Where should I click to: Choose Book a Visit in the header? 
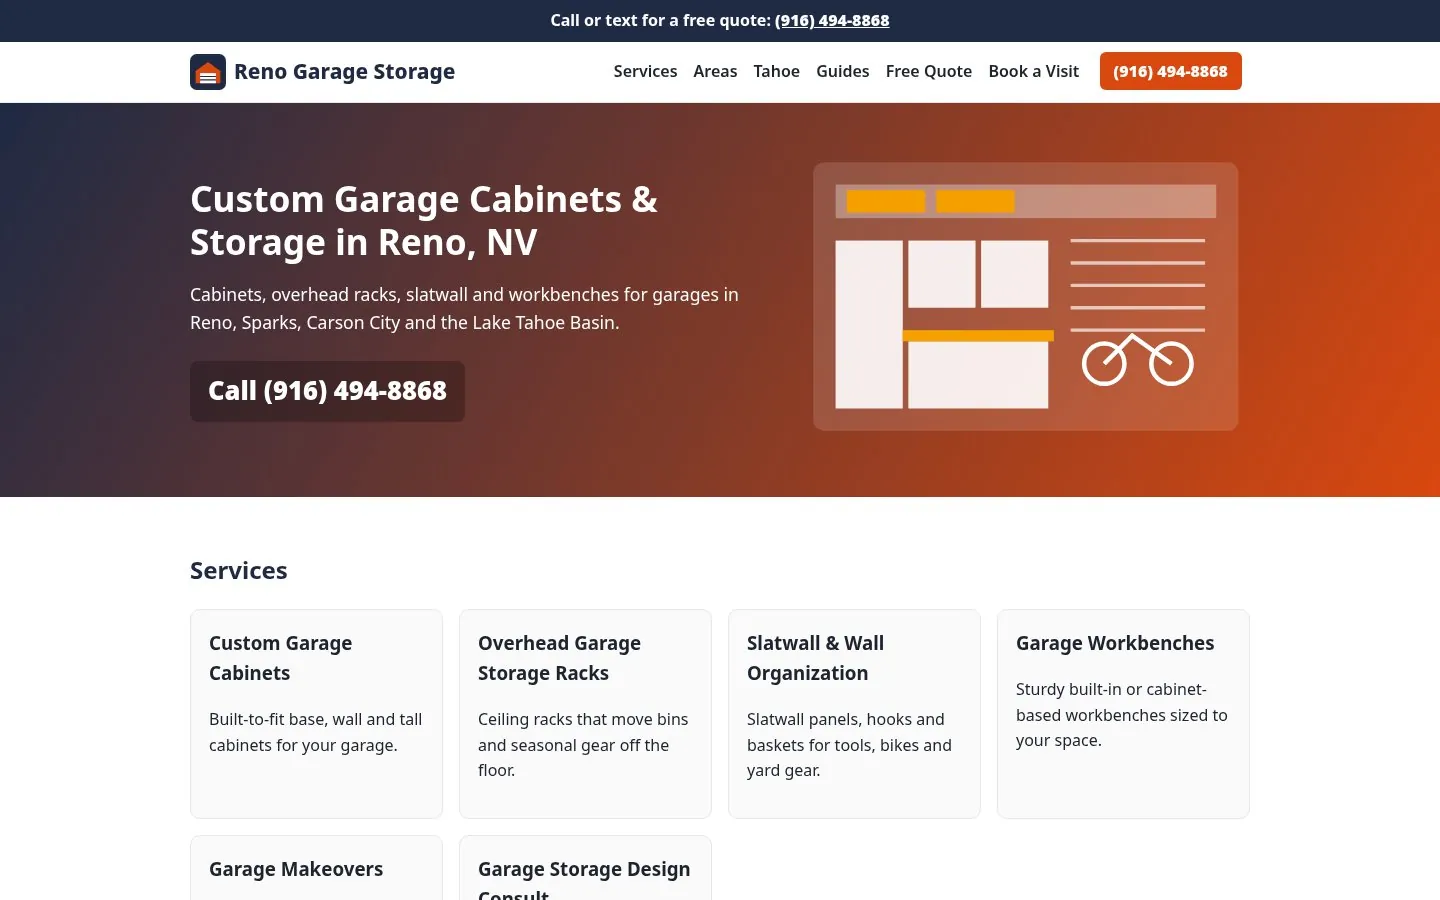(x=1034, y=71)
